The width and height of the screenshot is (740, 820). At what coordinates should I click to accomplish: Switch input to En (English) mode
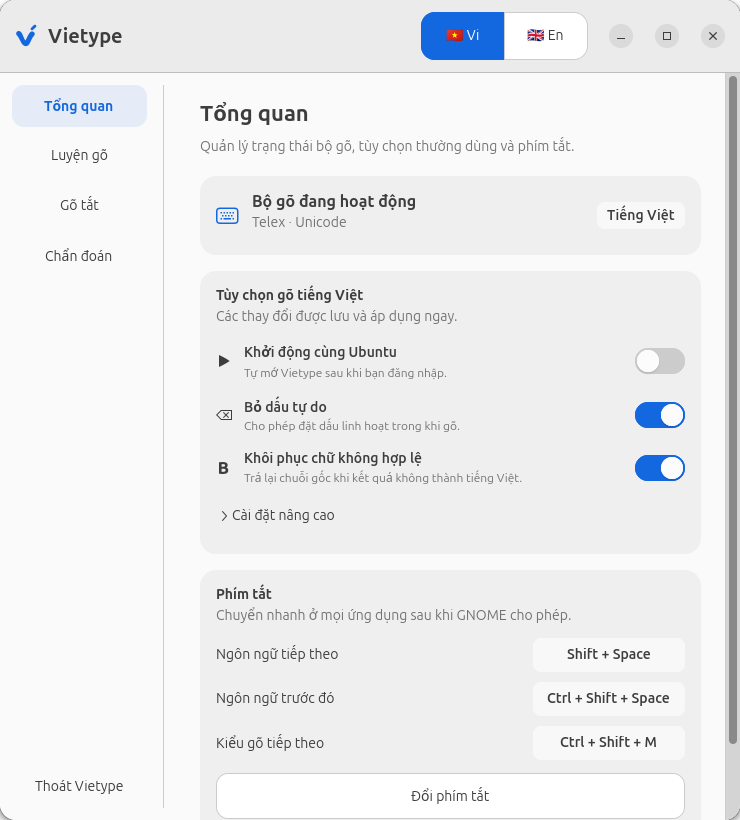click(x=545, y=36)
